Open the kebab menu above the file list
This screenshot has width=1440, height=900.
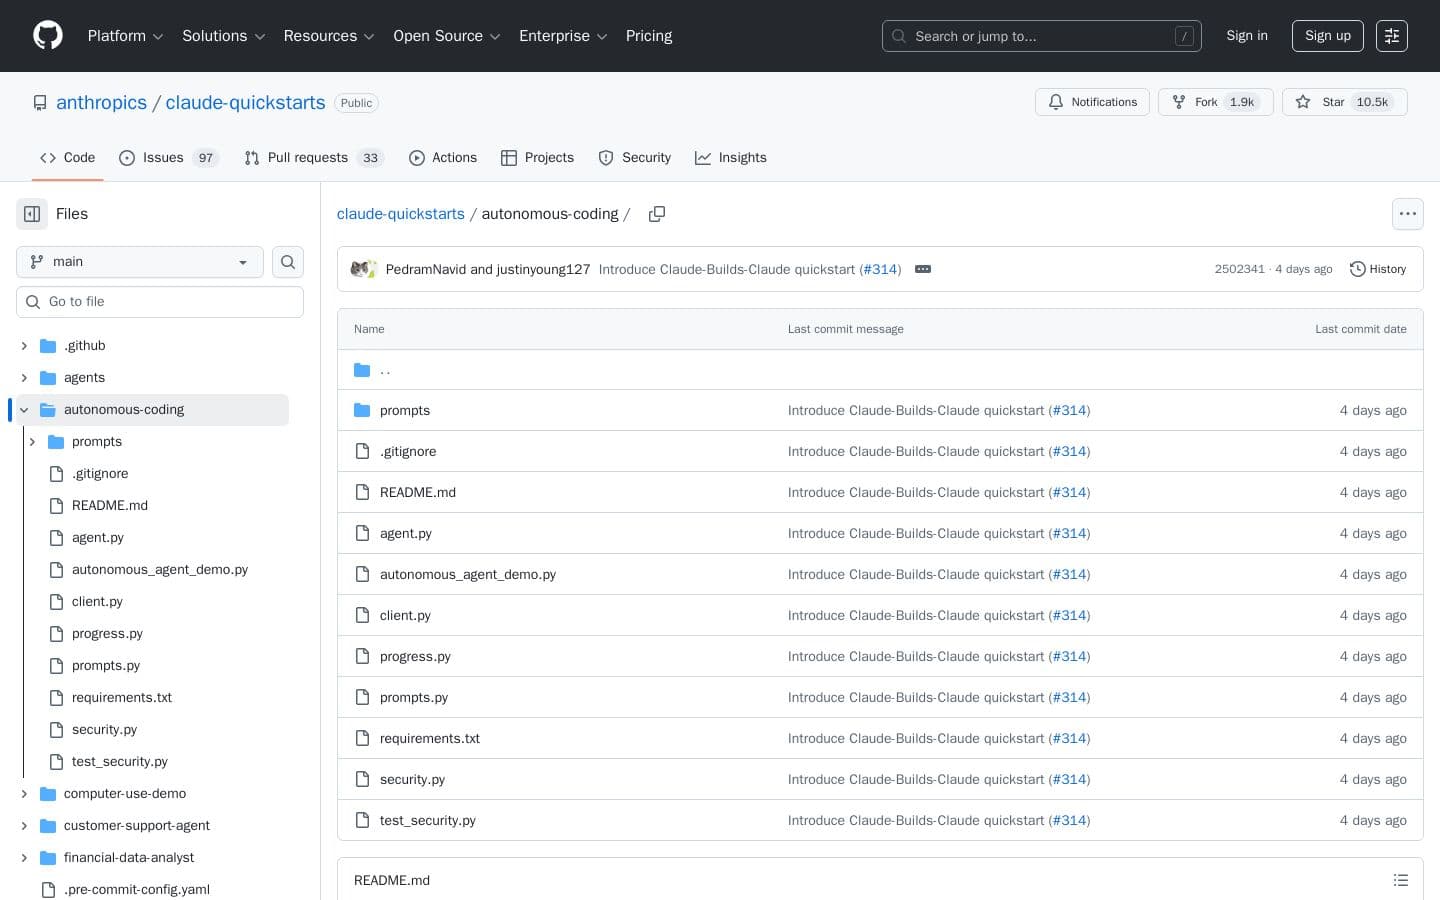1408,213
